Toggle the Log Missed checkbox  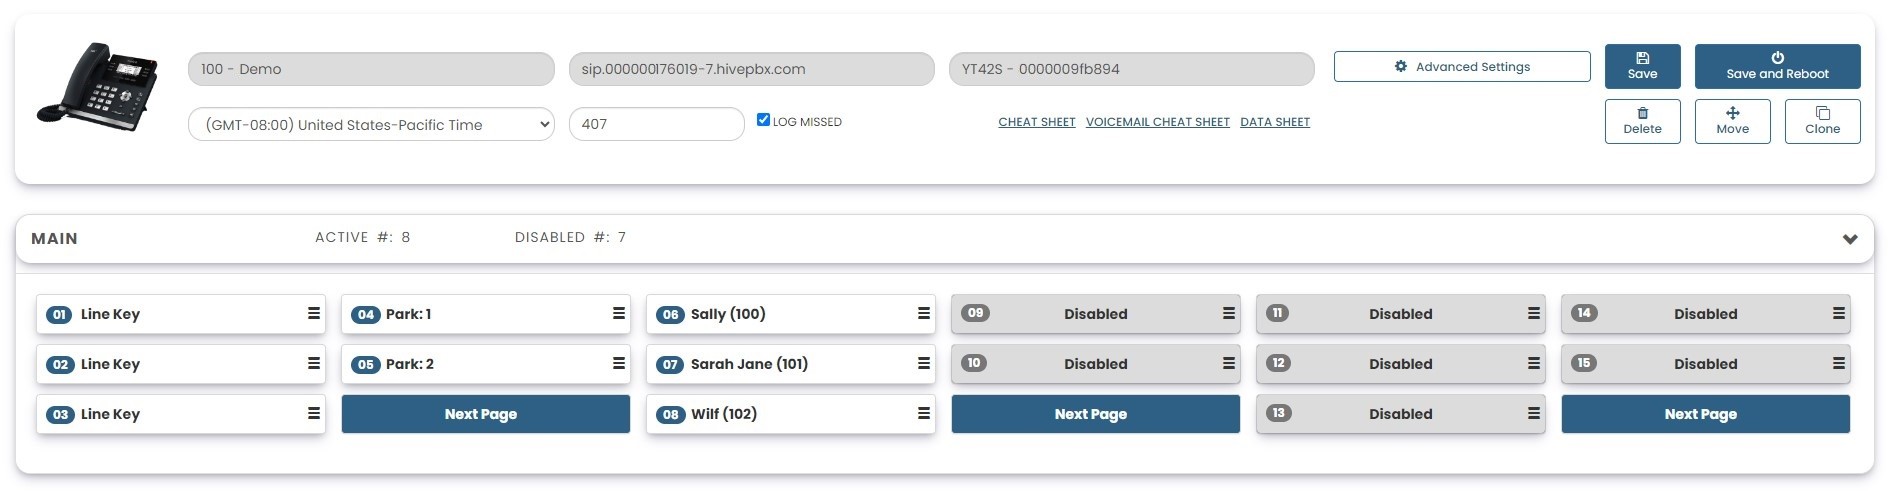(764, 120)
